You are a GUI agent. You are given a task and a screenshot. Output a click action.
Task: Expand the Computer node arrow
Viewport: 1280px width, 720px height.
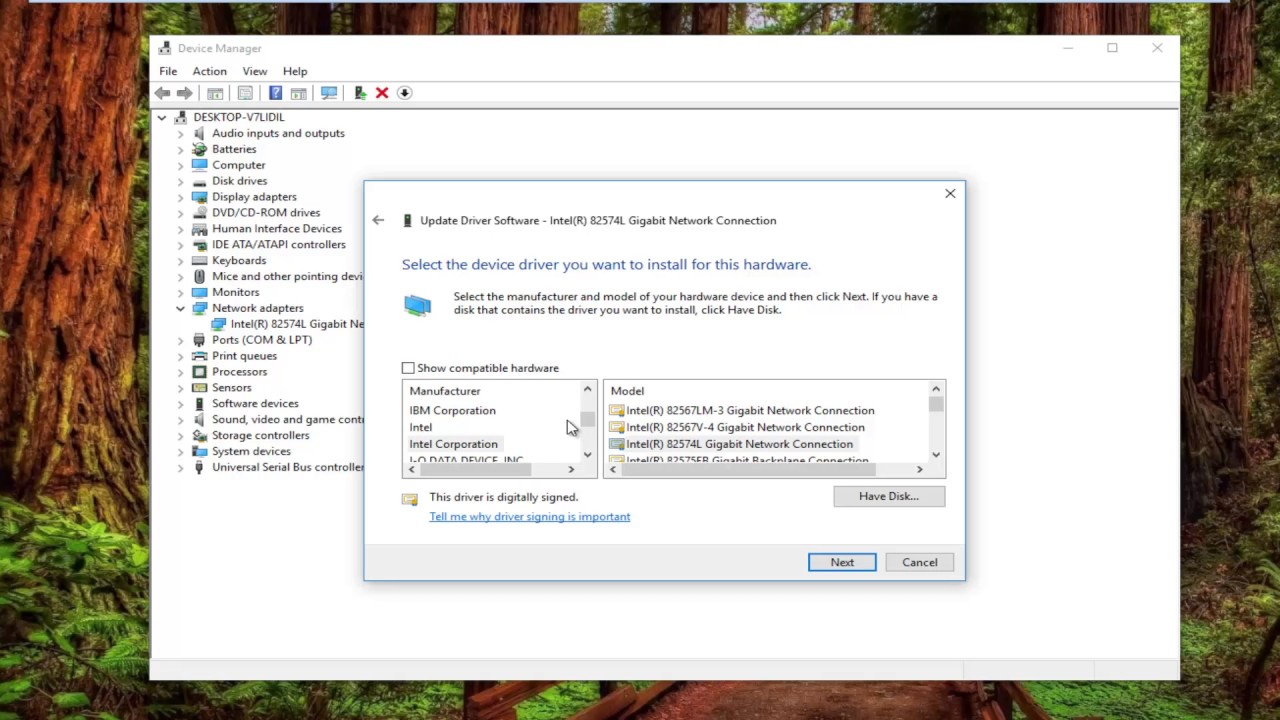coord(181,165)
